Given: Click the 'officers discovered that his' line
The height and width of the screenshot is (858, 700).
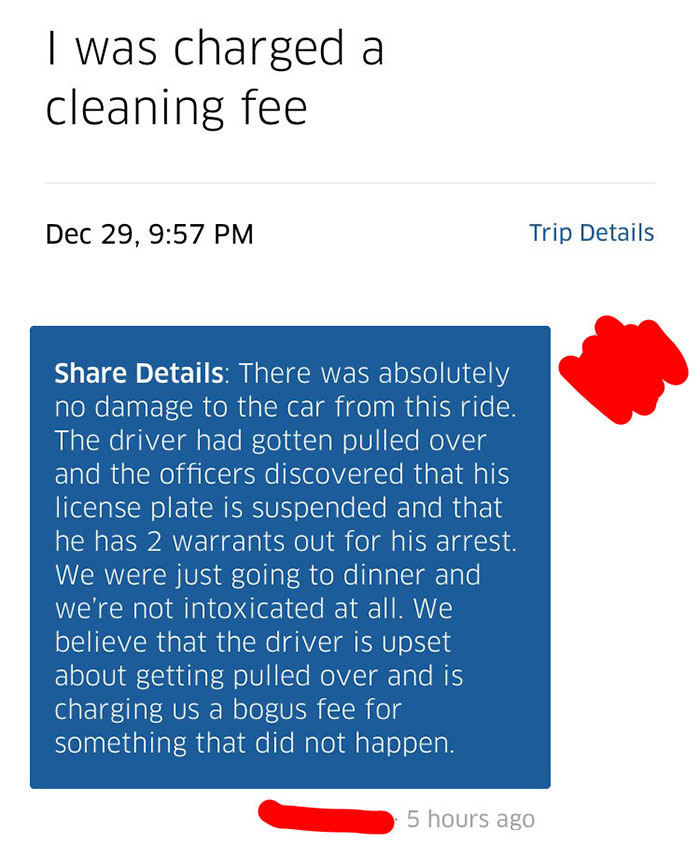Looking at the screenshot, I should (282, 474).
